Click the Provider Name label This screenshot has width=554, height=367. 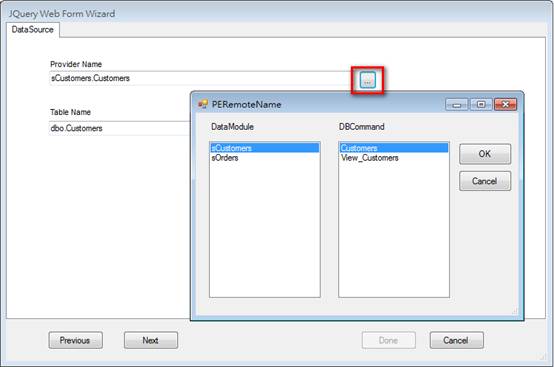click(x=76, y=64)
